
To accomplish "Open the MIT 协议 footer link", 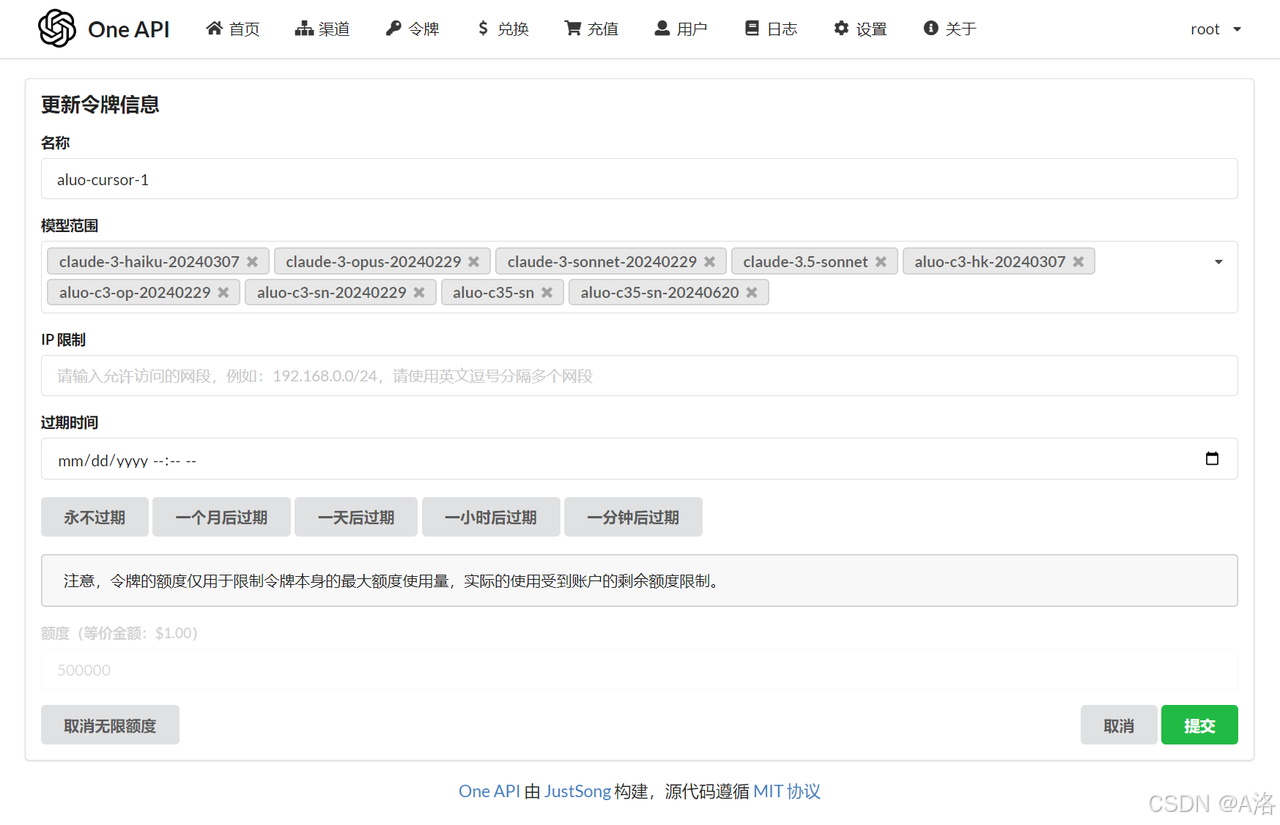I will [x=787, y=791].
